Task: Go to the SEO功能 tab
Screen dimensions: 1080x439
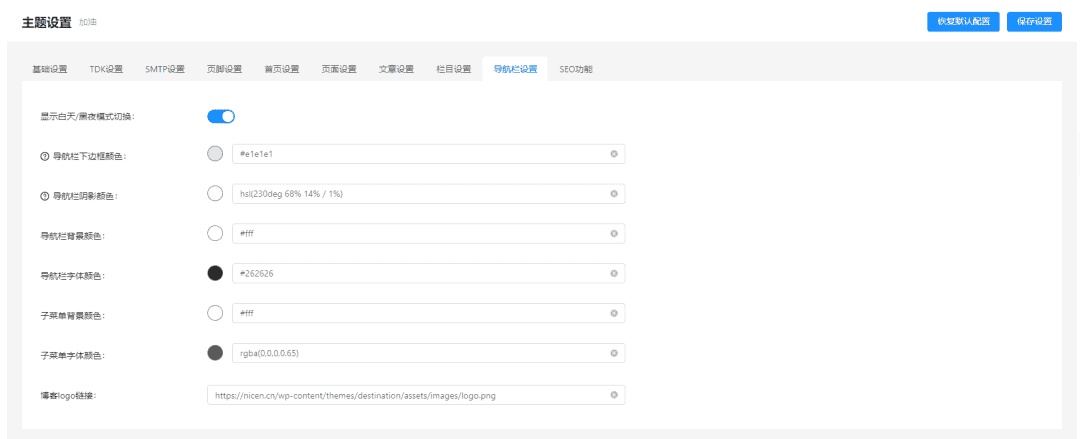Action: 576,69
